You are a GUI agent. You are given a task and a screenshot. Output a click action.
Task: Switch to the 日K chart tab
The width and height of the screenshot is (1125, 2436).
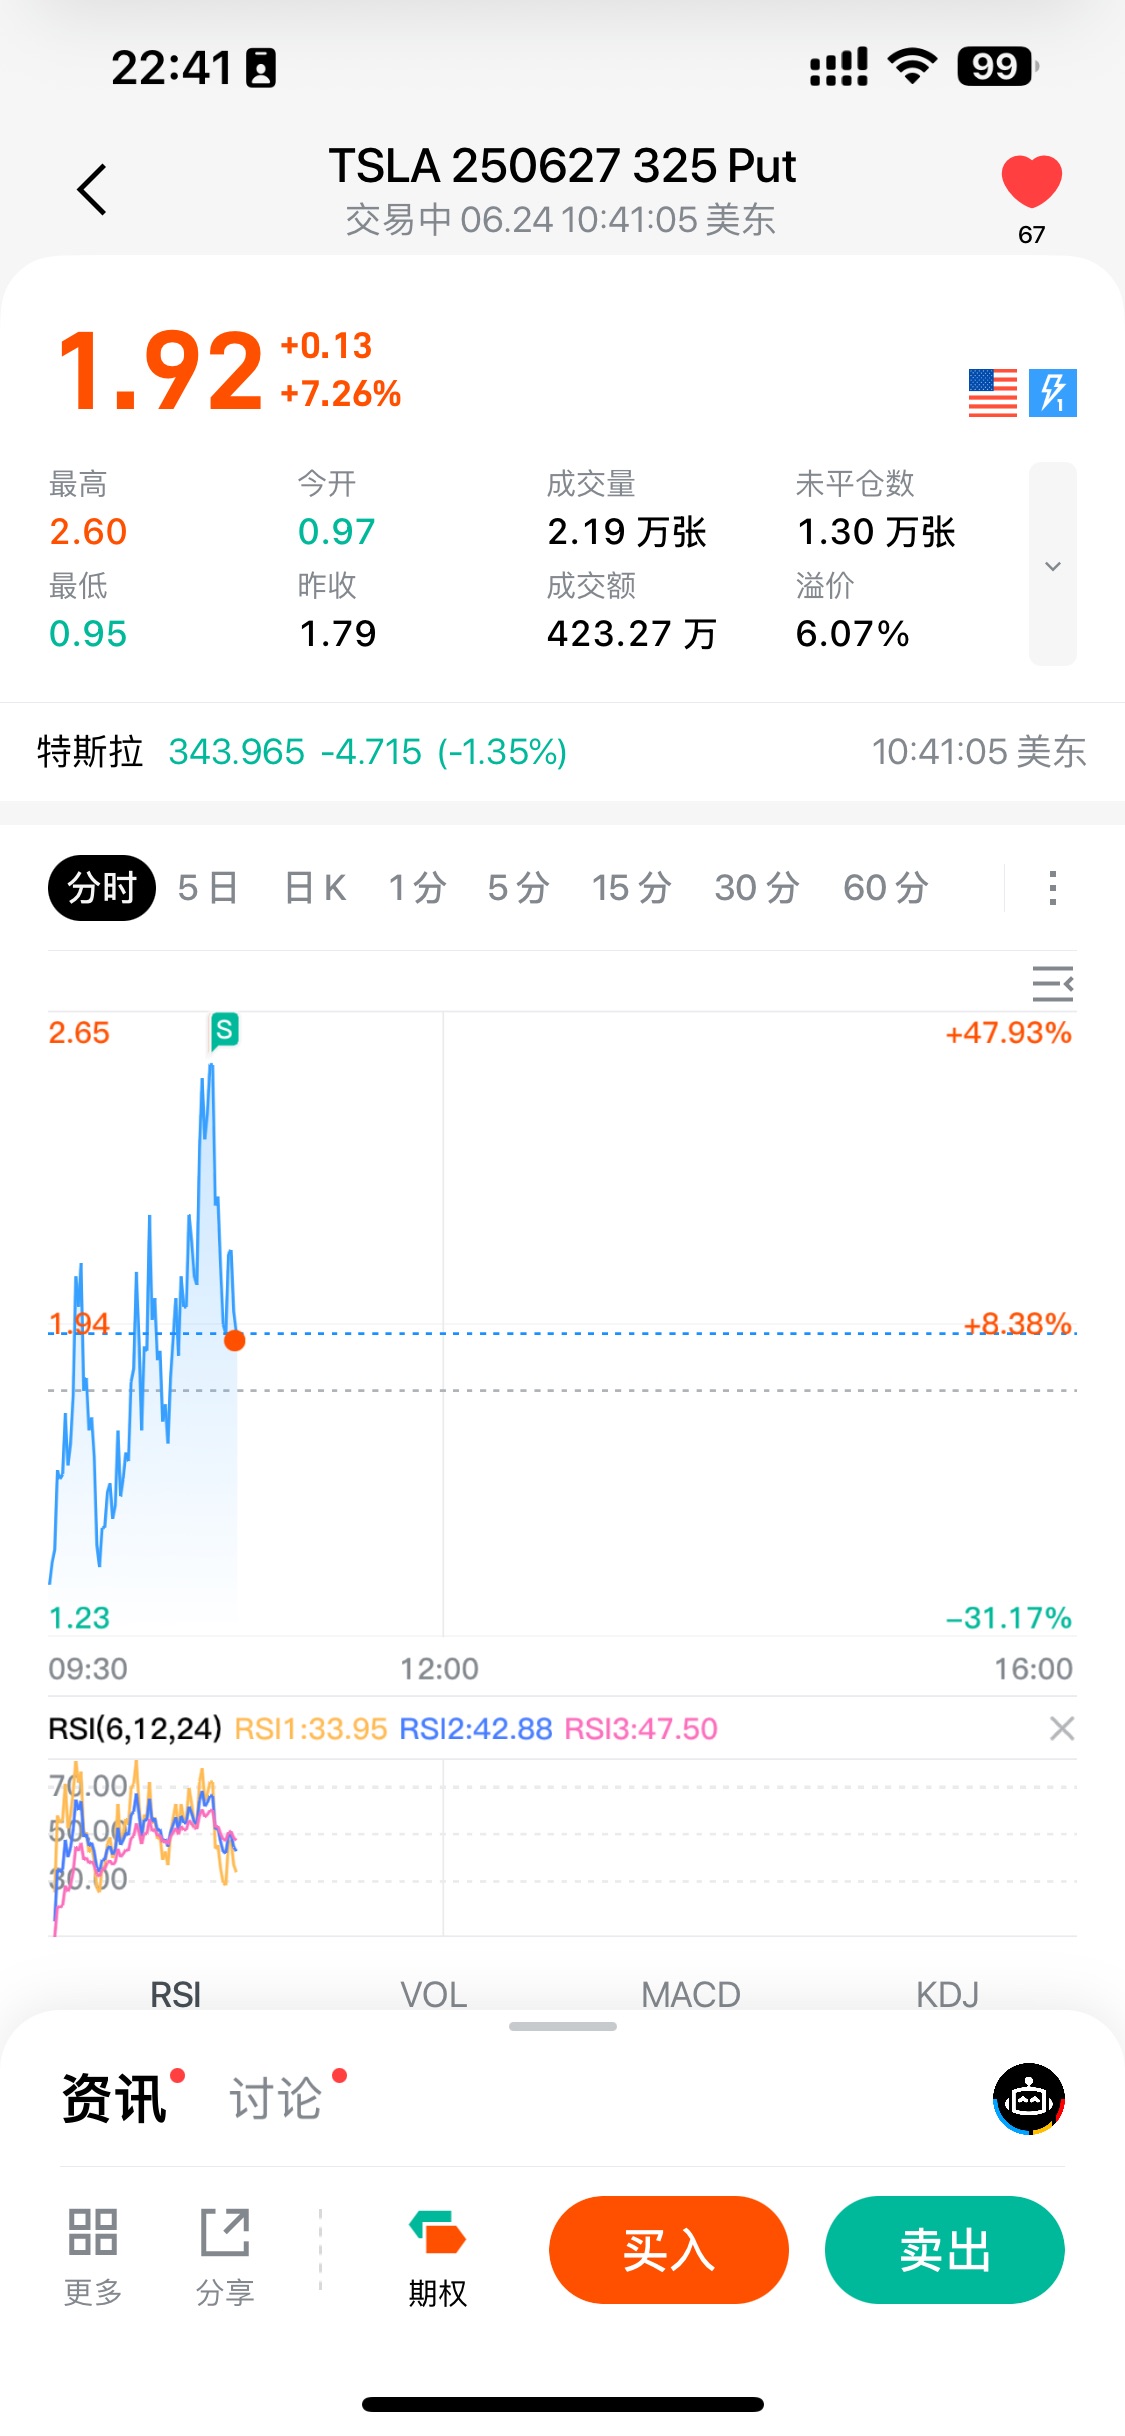(x=315, y=888)
